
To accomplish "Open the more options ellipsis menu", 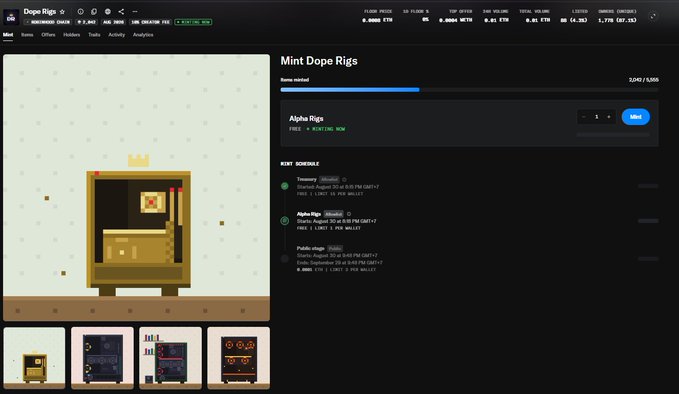I will (x=135, y=12).
